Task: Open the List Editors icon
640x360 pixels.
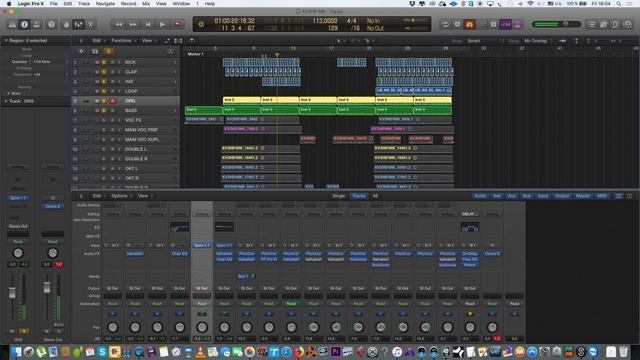Action: (x=591, y=24)
